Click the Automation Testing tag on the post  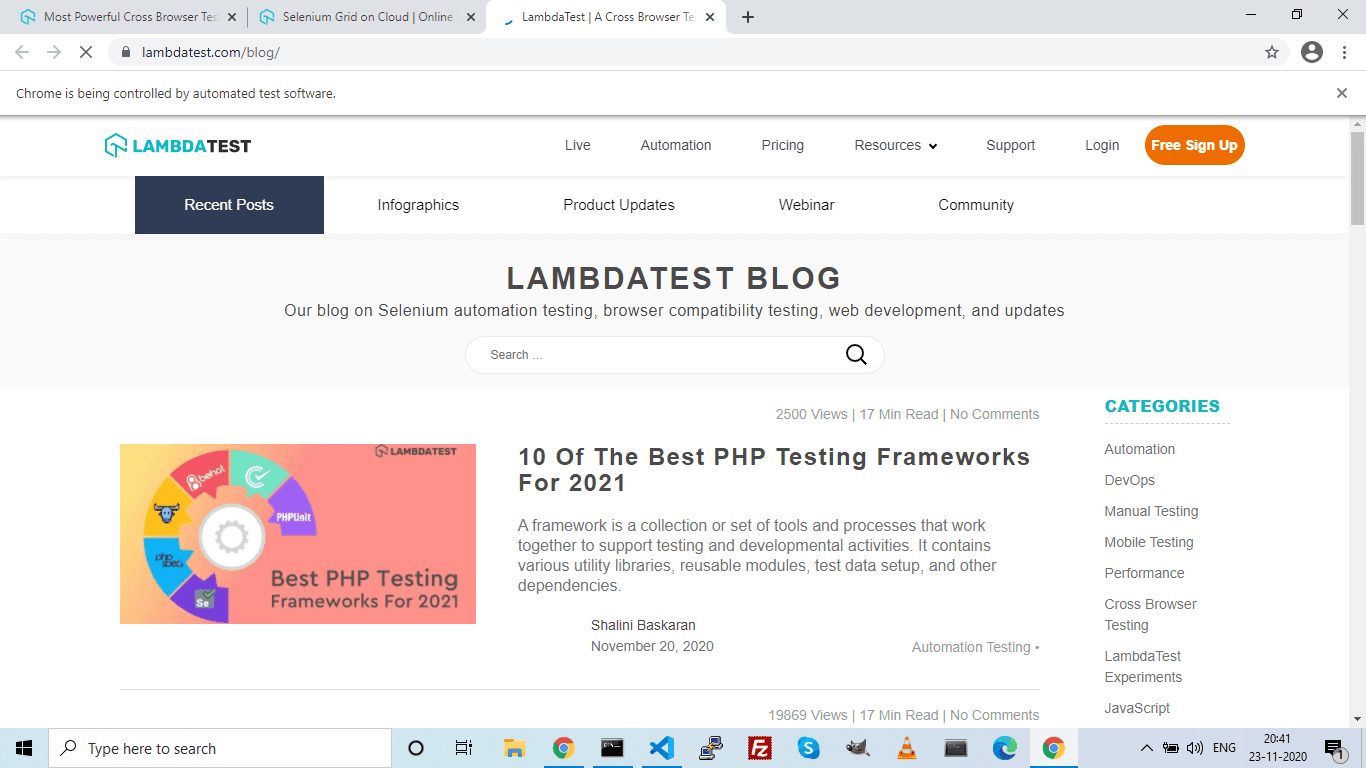pyautogui.click(x=971, y=647)
